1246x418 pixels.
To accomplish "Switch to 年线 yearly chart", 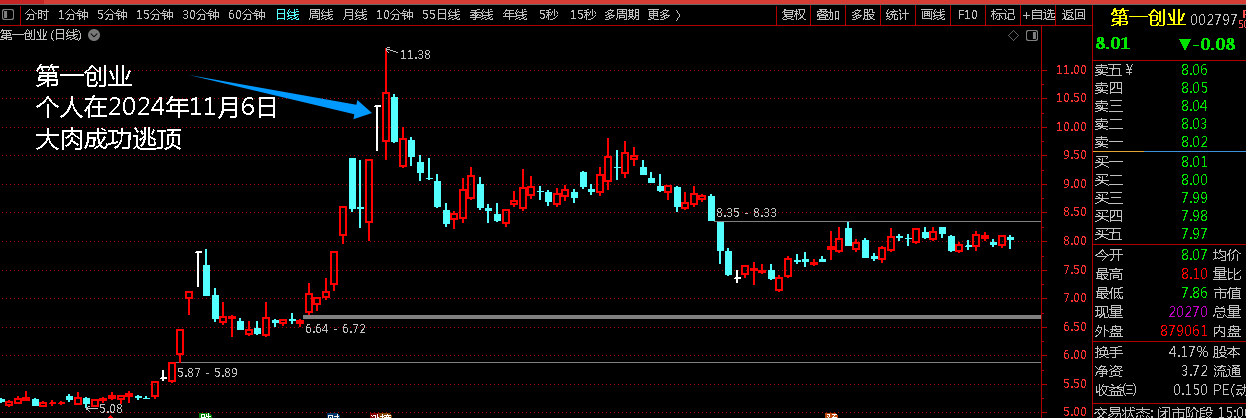I will click(x=514, y=15).
